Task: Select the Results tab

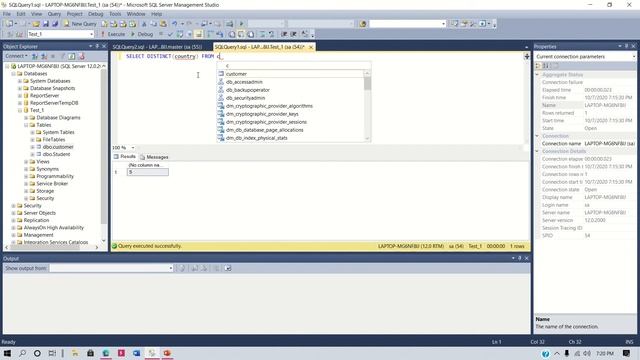Action: click(125, 157)
